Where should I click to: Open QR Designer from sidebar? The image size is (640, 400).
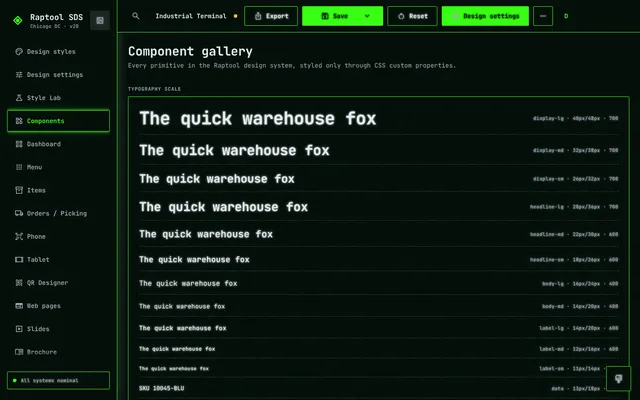[x=58, y=282]
